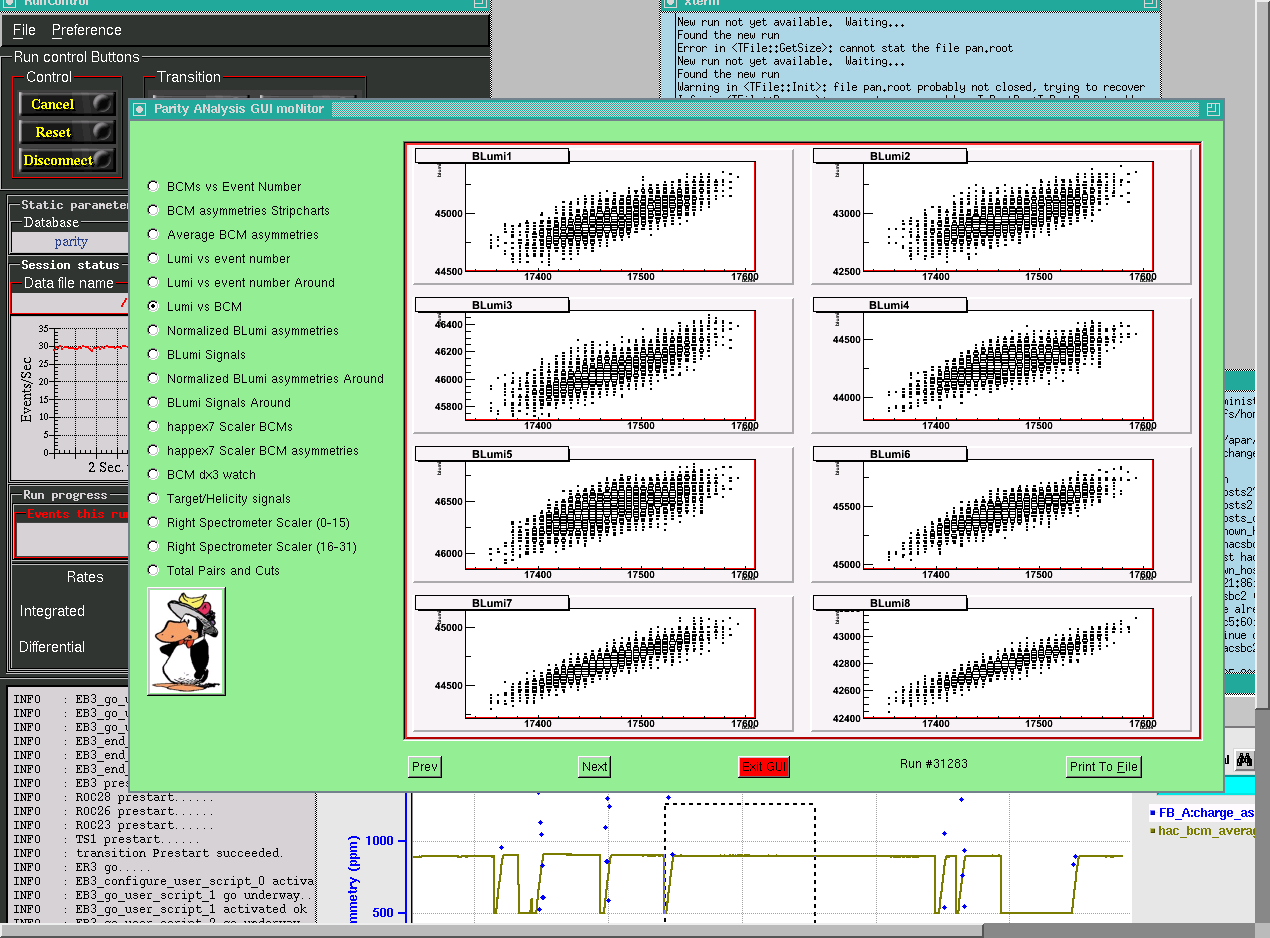The height and width of the screenshot is (938, 1270).
Task: Click the Reset button in RunControl
Action: pyautogui.click(x=67, y=132)
